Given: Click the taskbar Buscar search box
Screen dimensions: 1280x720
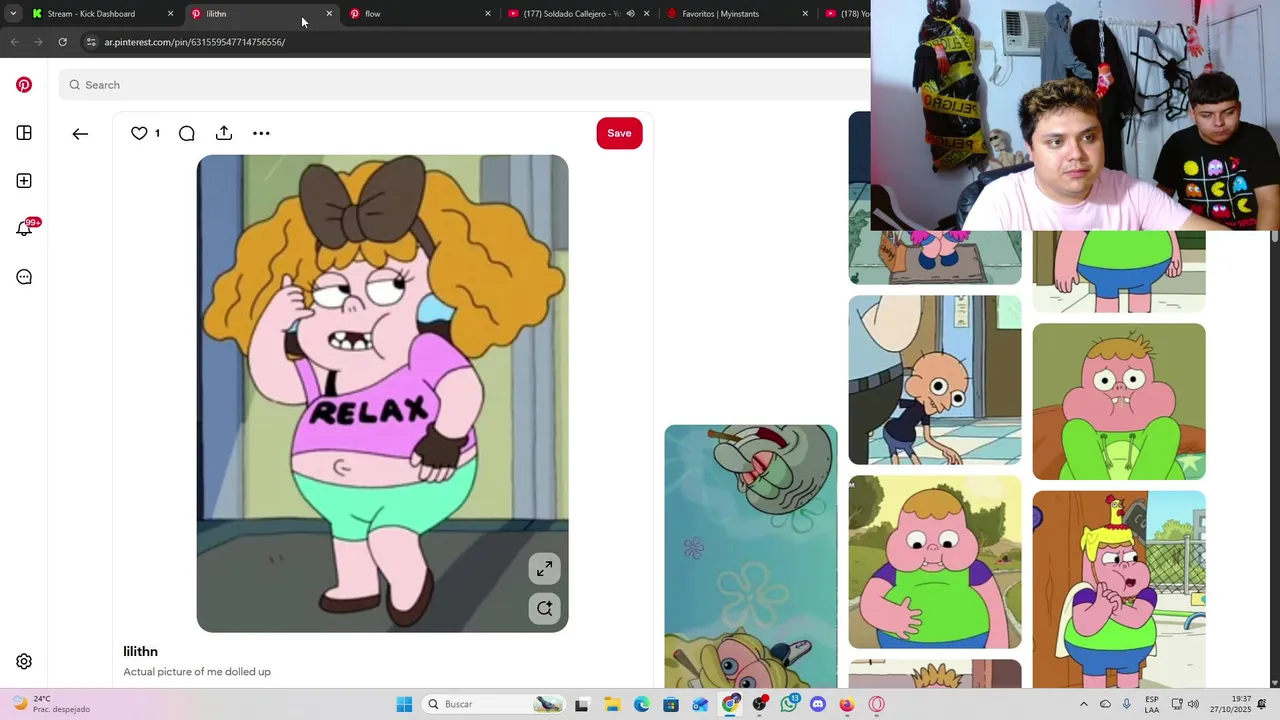Looking at the screenshot, I should click(493, 704).
